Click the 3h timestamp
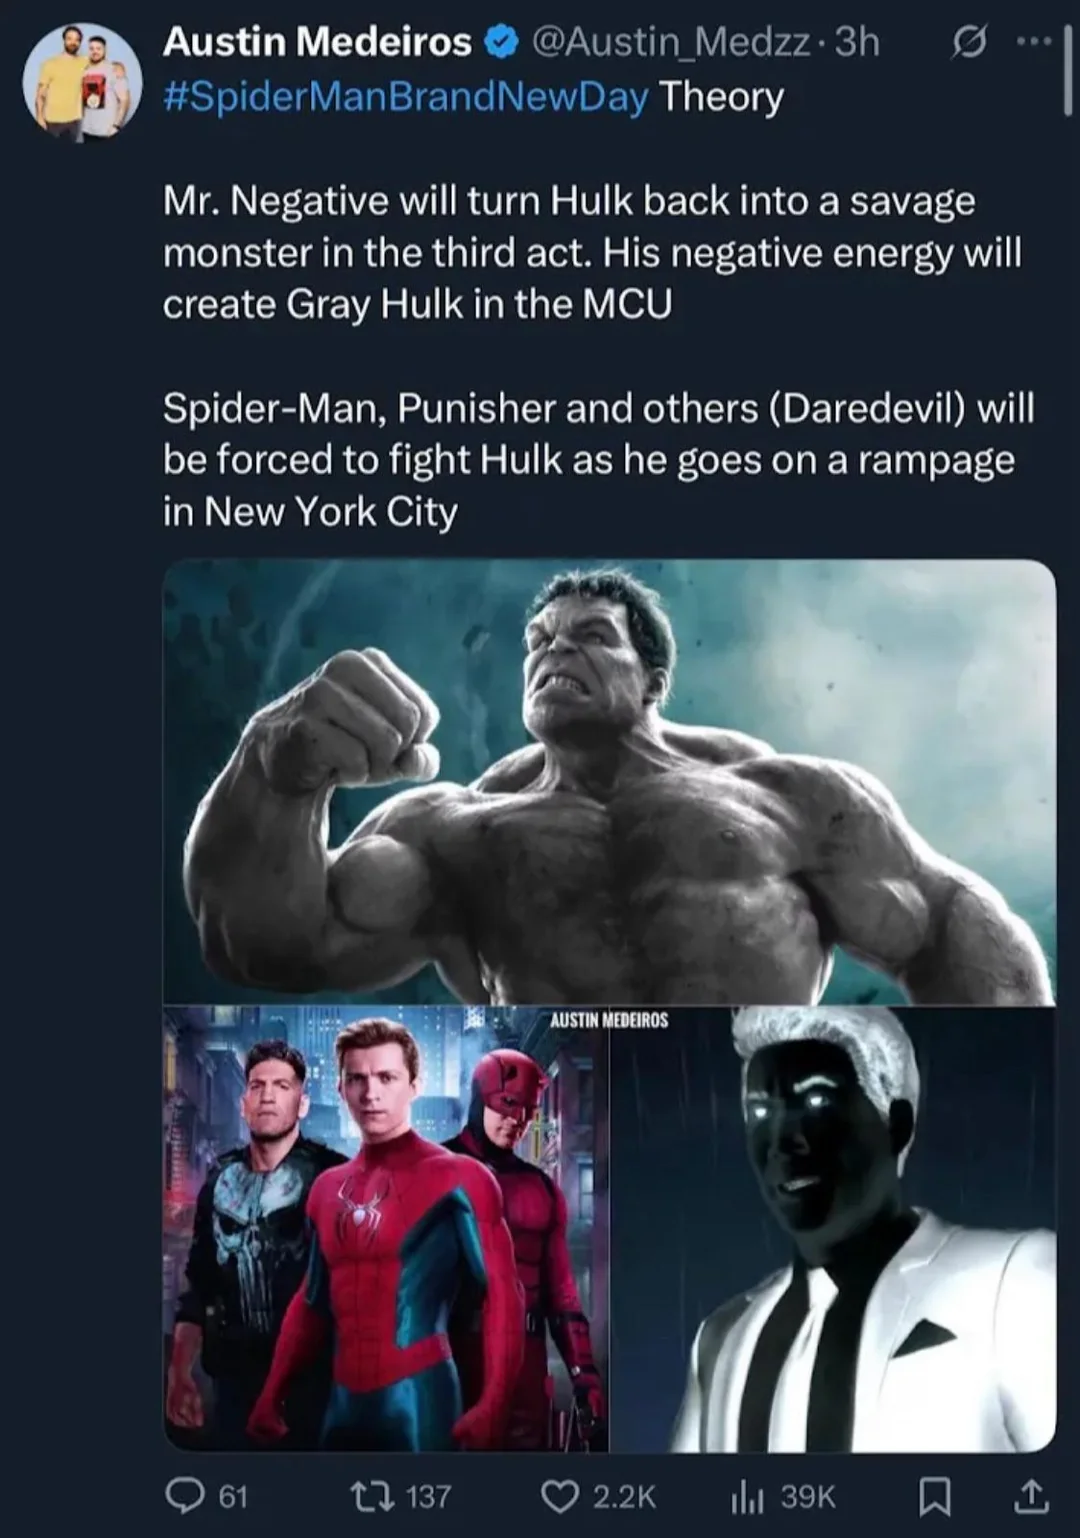Screen dimensions: 1080x1538 point(857,42)
